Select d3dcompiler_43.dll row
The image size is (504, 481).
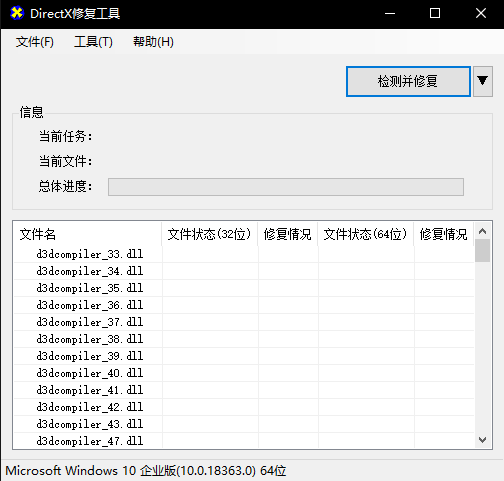244,424
